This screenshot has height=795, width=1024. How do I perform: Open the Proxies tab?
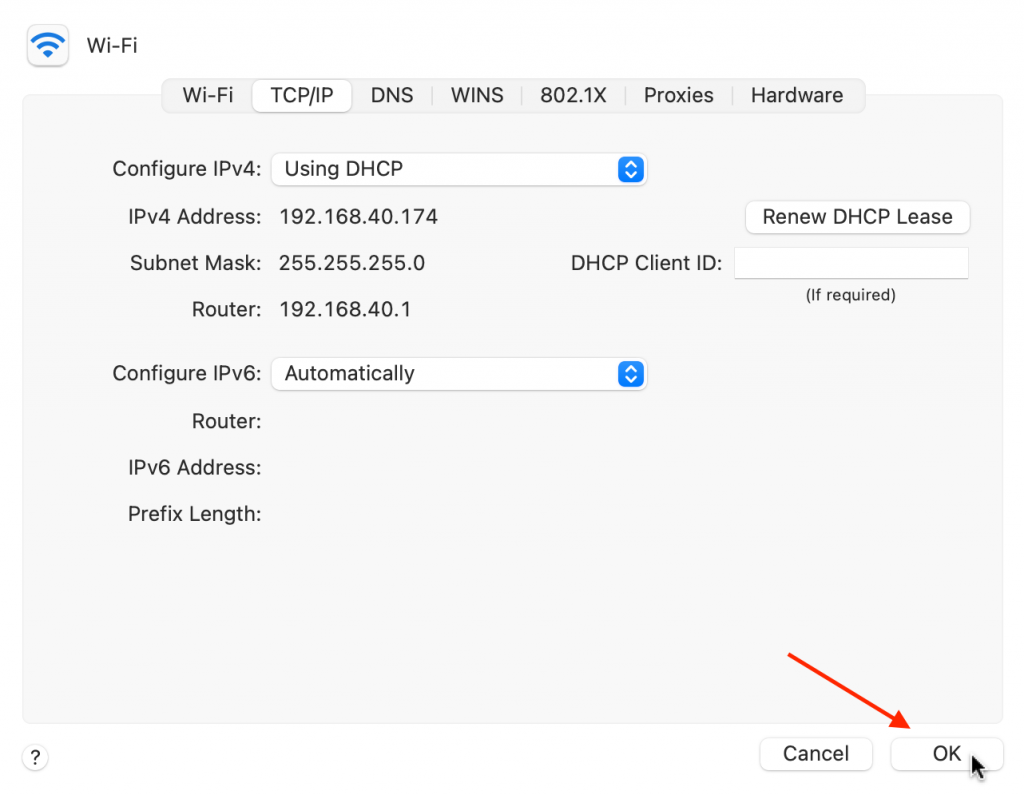coord(678,95)
